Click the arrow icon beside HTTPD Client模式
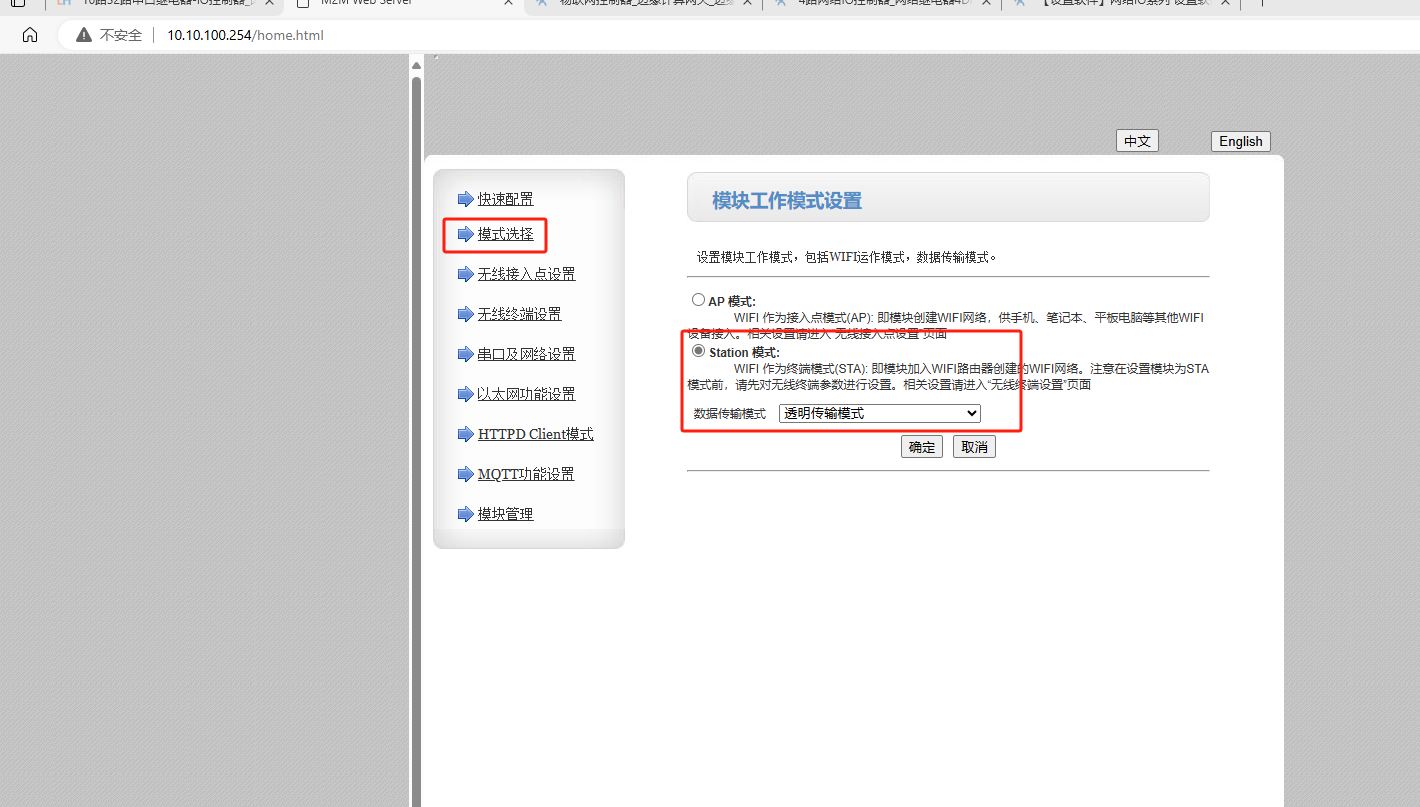The height and width of the screenshot is (807, 1420). coord(465,434)
